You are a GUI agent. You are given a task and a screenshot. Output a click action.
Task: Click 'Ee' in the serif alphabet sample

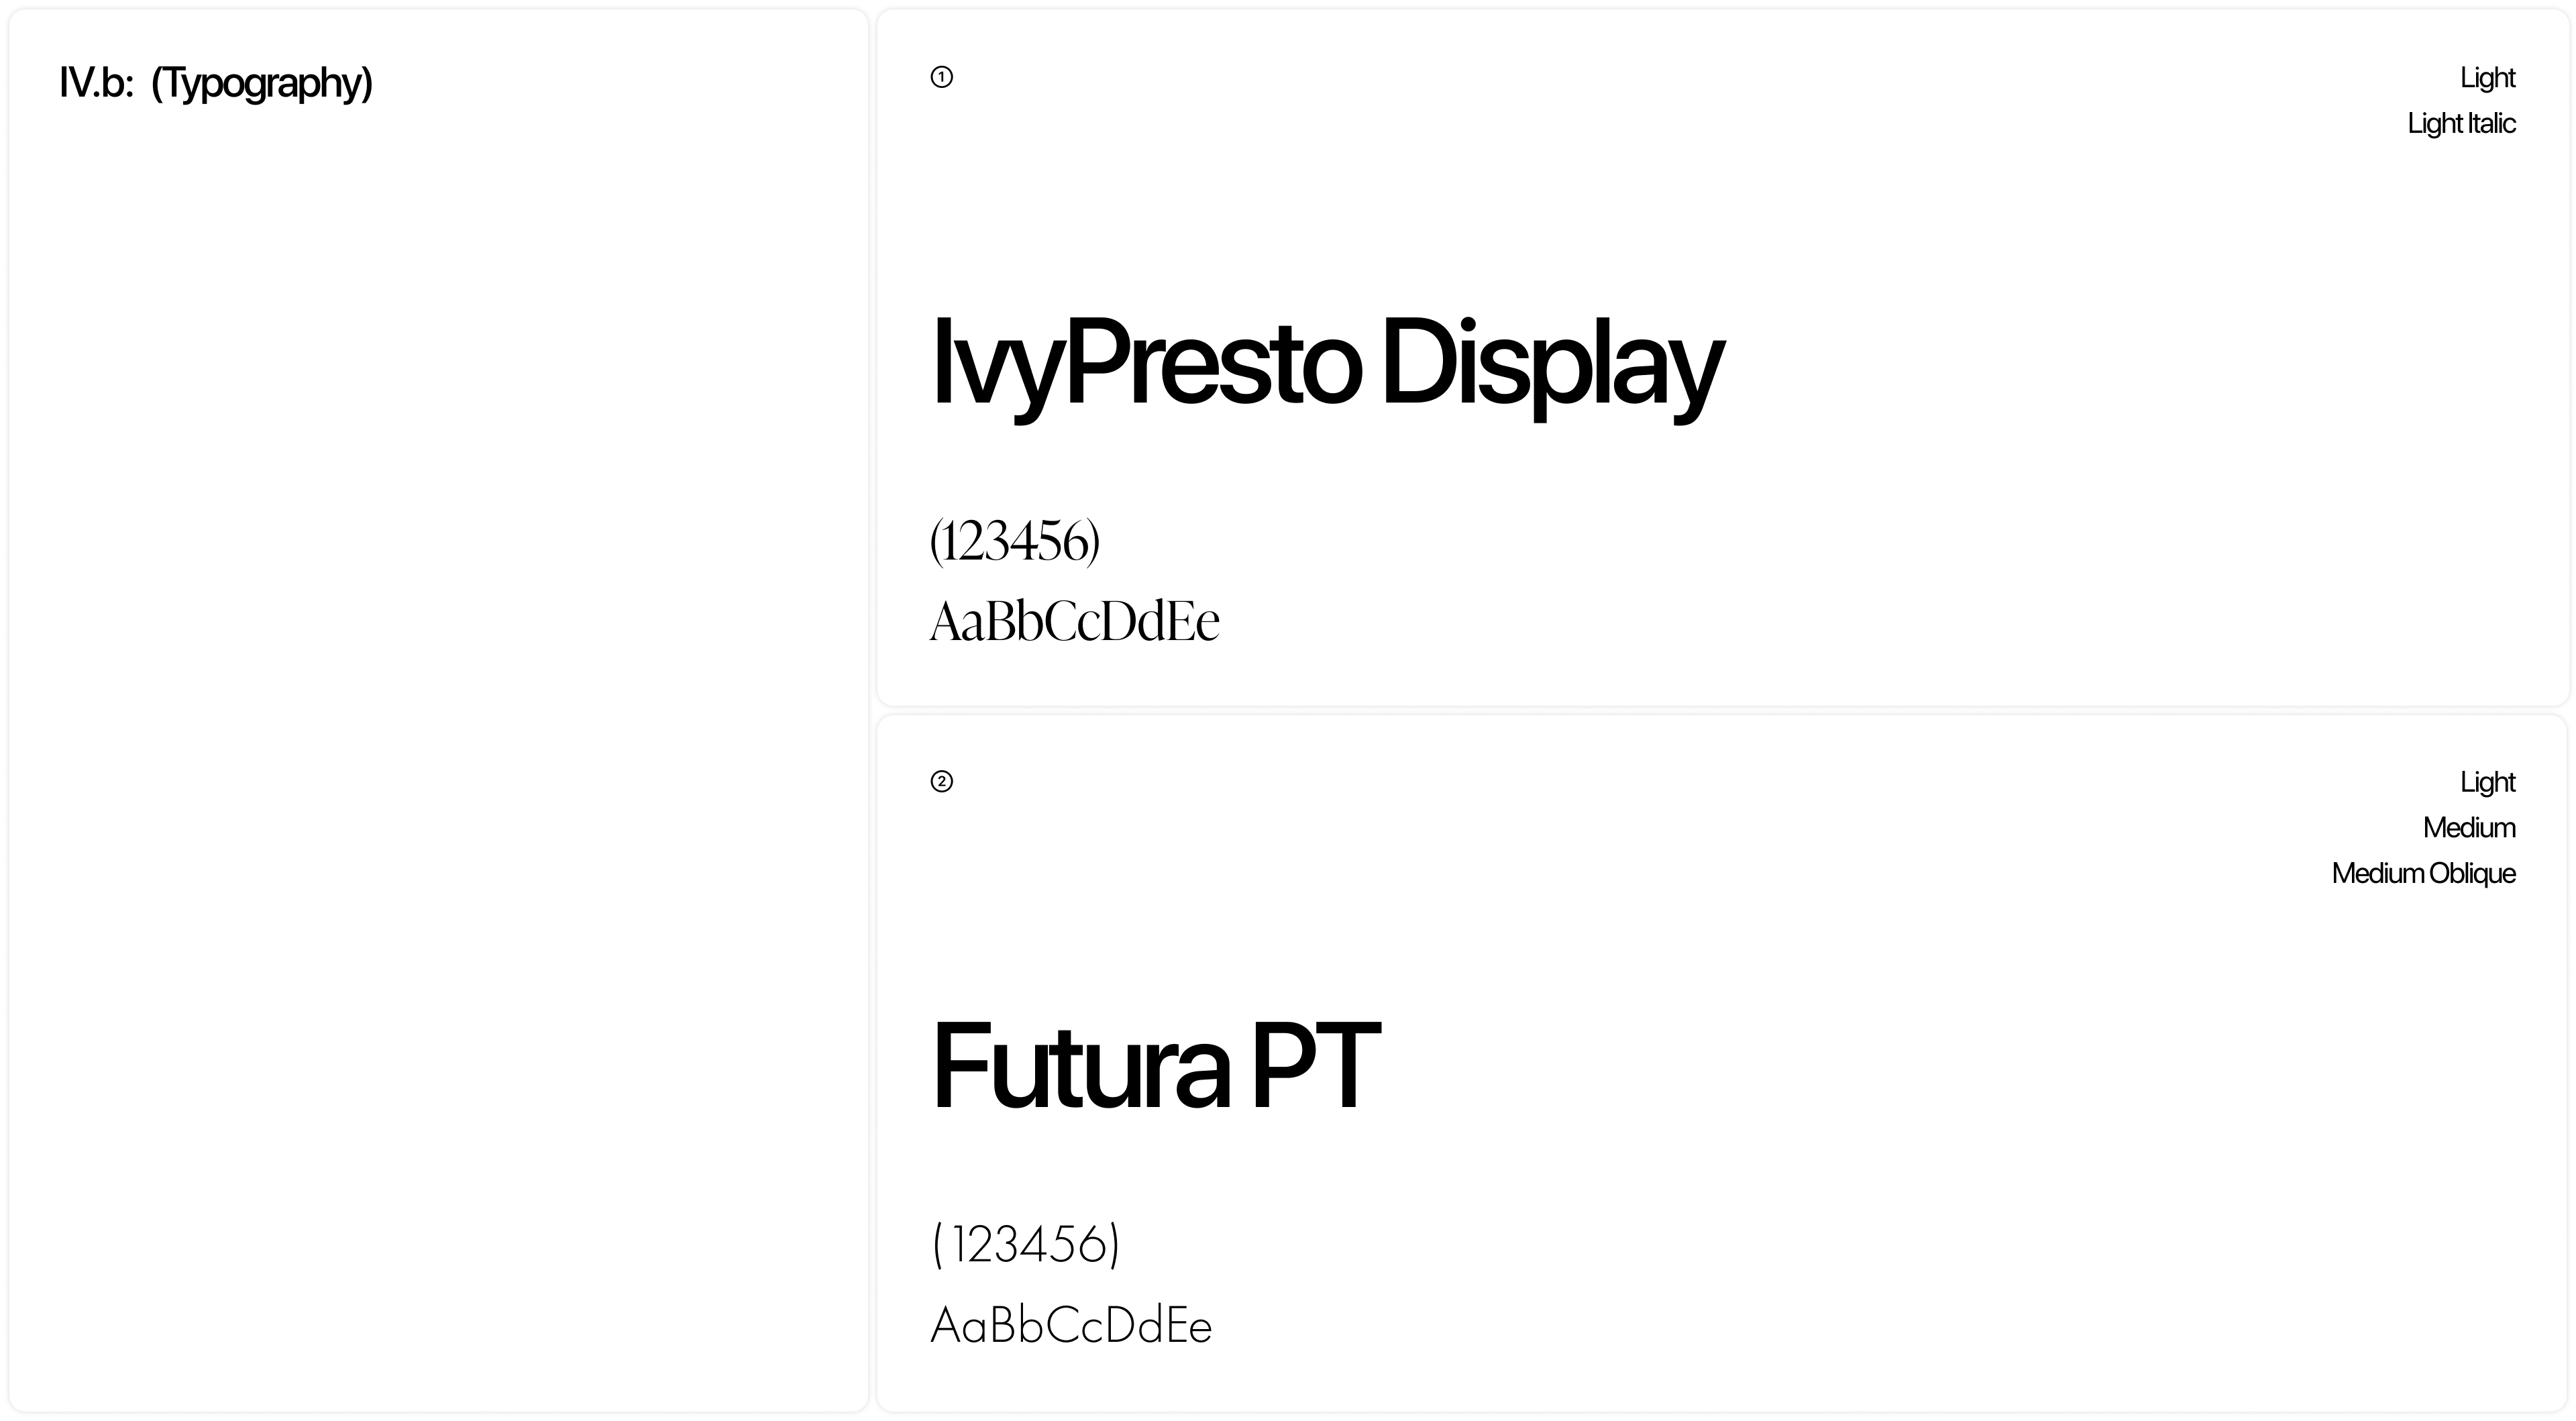click(1193, 621)
